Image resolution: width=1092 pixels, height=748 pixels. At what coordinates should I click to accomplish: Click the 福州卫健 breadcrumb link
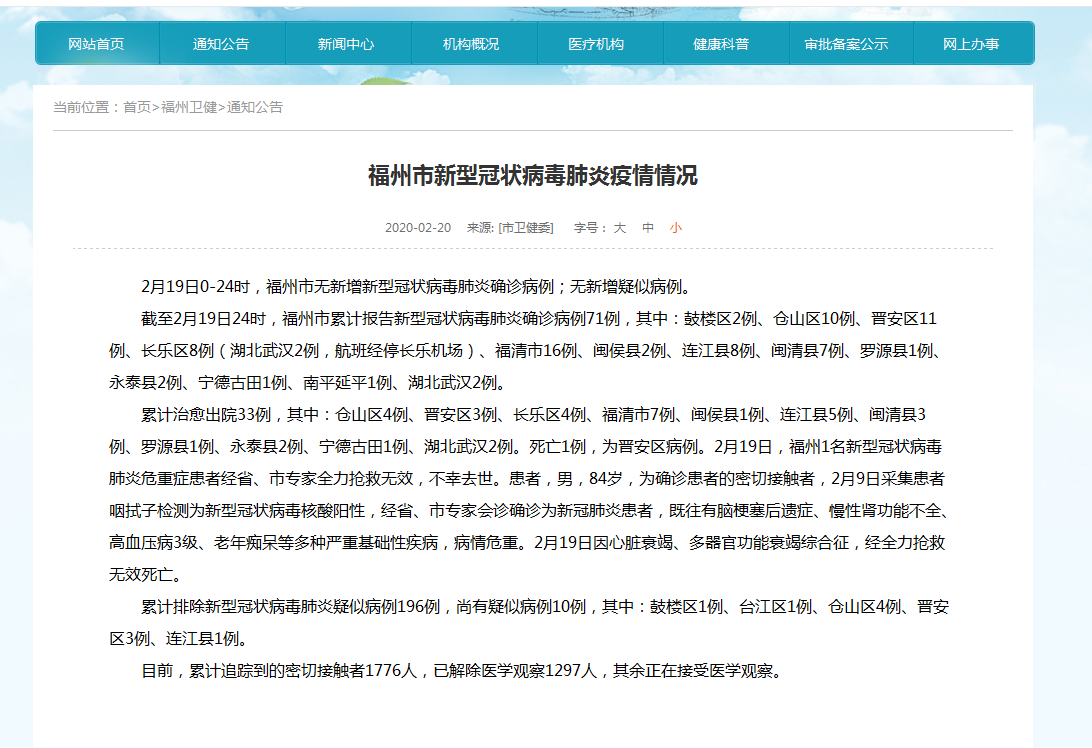click(189, 107)
